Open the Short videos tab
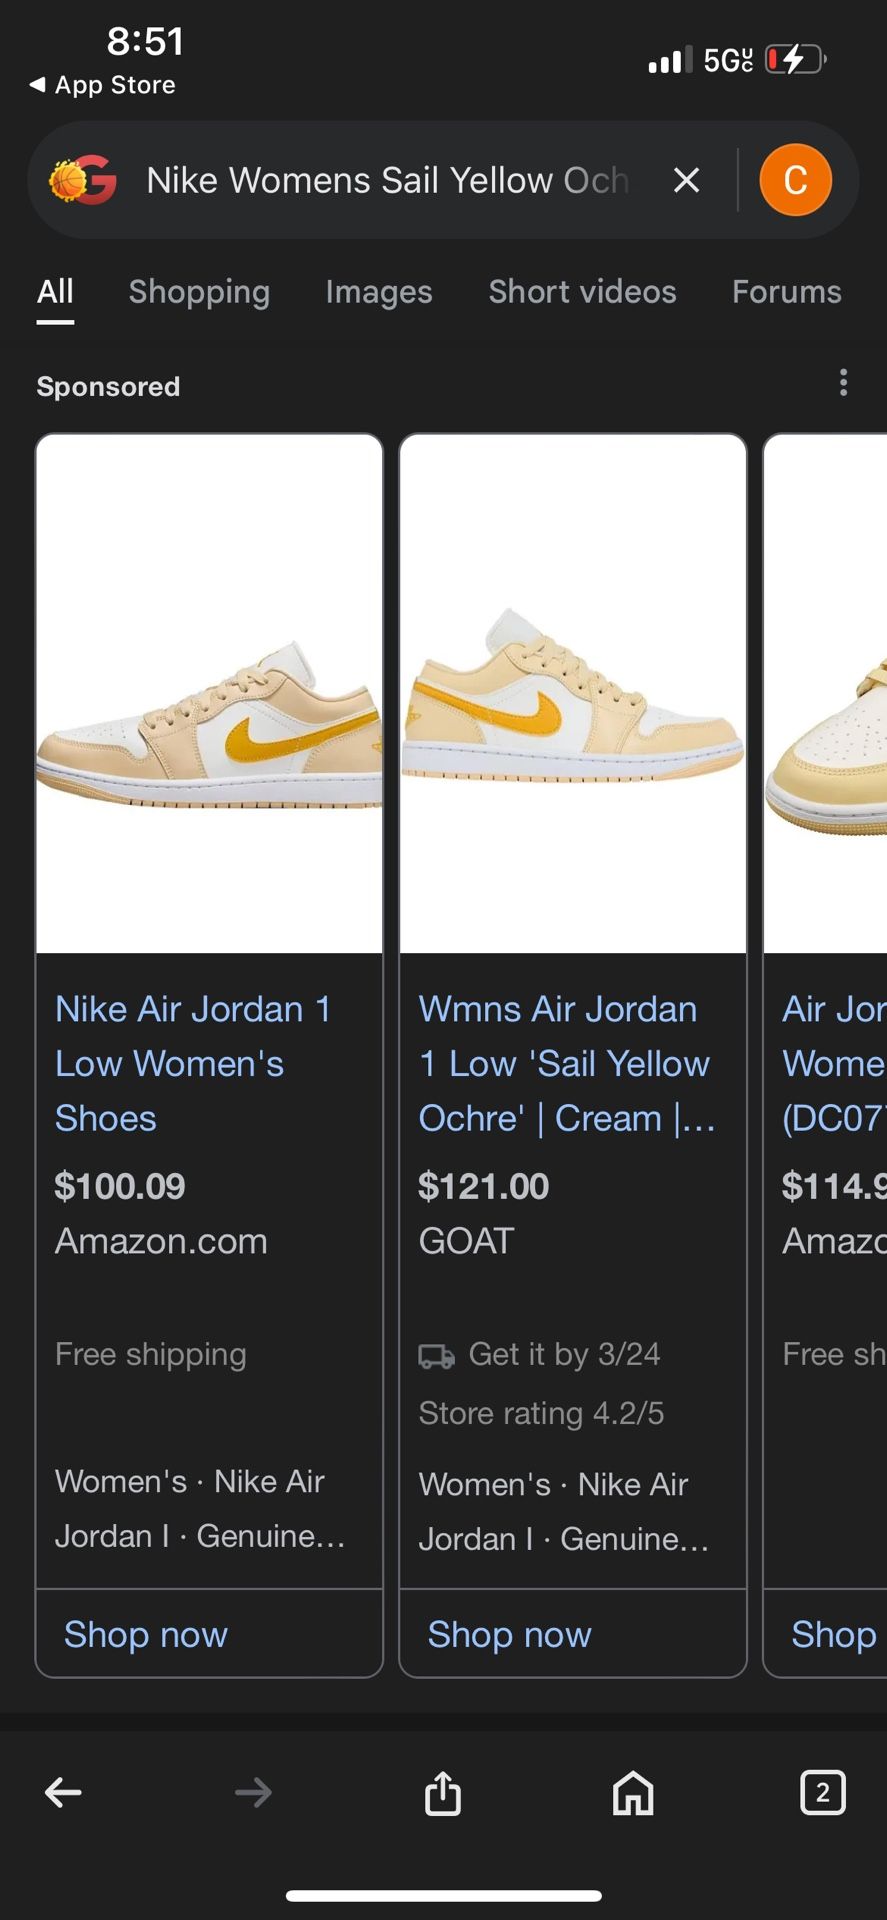 pos(582,292)
